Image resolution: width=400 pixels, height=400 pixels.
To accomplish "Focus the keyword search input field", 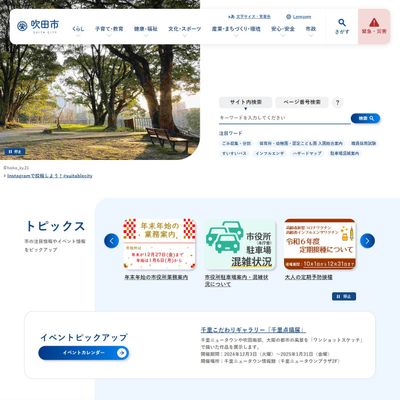I will 285,118.
